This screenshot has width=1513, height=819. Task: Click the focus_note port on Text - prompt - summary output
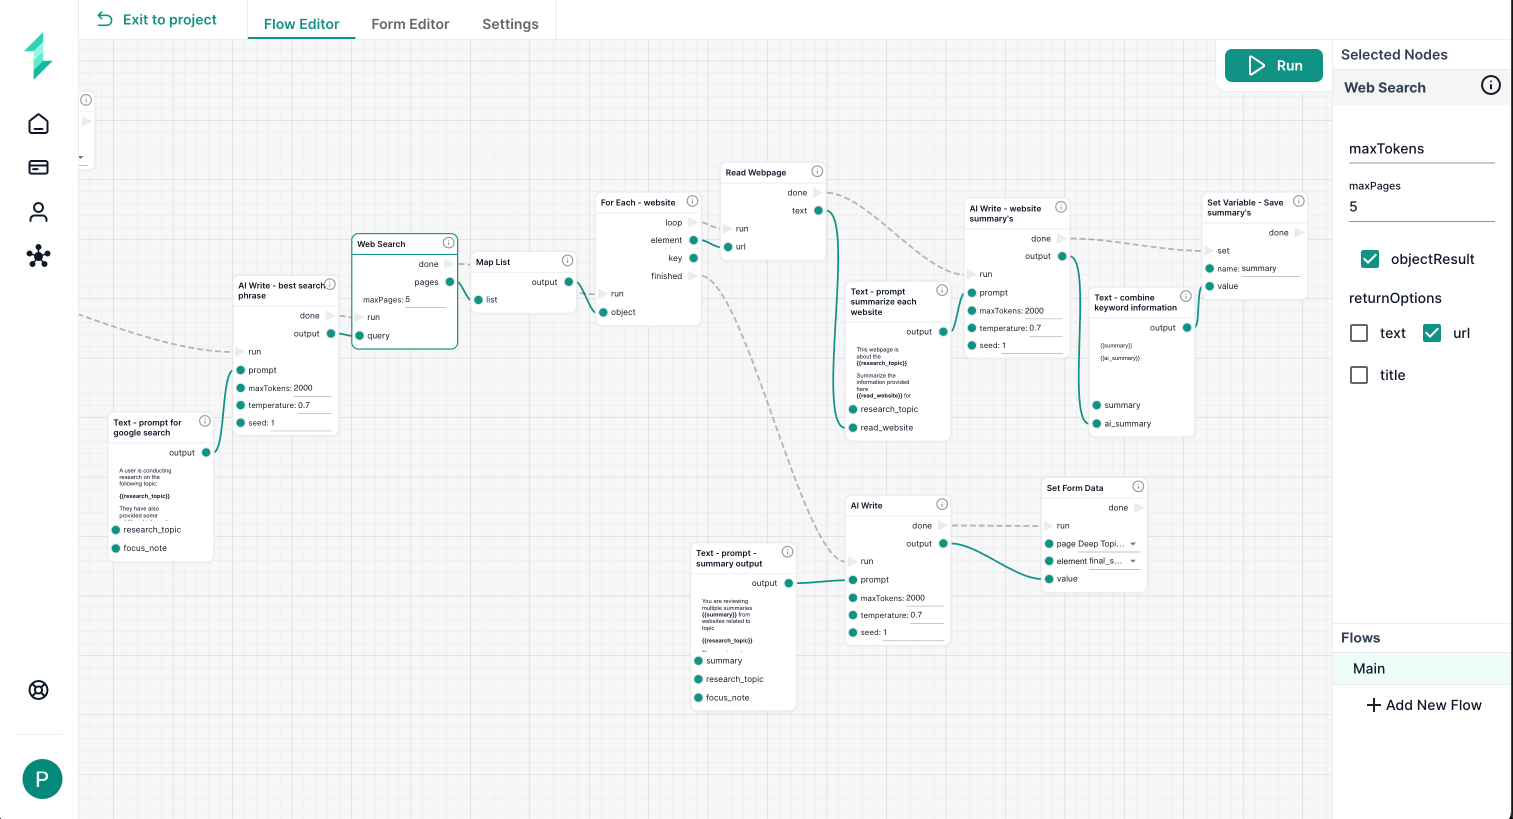click(698, 698)
